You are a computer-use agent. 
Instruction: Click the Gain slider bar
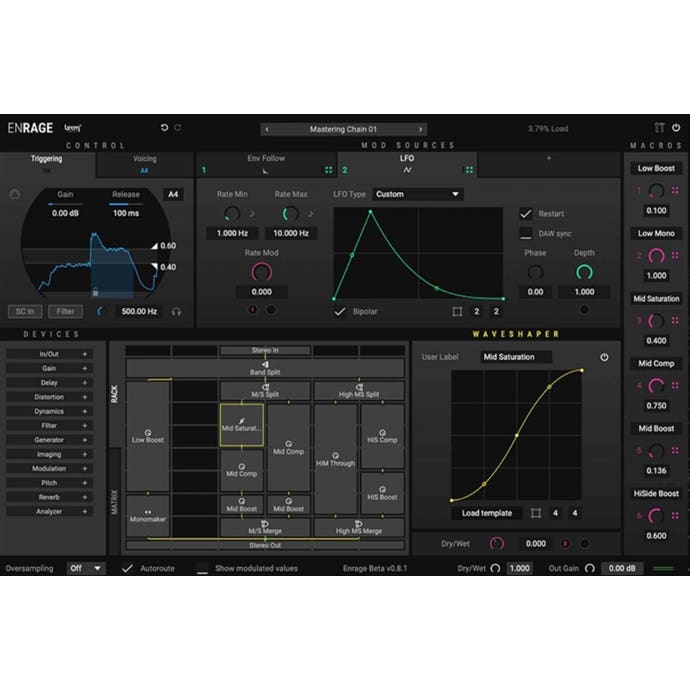pos(65,204)
